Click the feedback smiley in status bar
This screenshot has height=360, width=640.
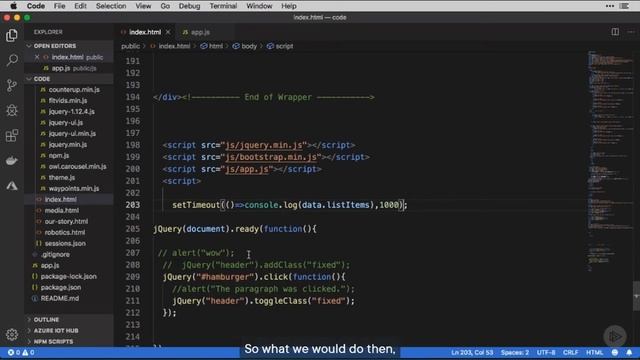[x=615, y=352]
